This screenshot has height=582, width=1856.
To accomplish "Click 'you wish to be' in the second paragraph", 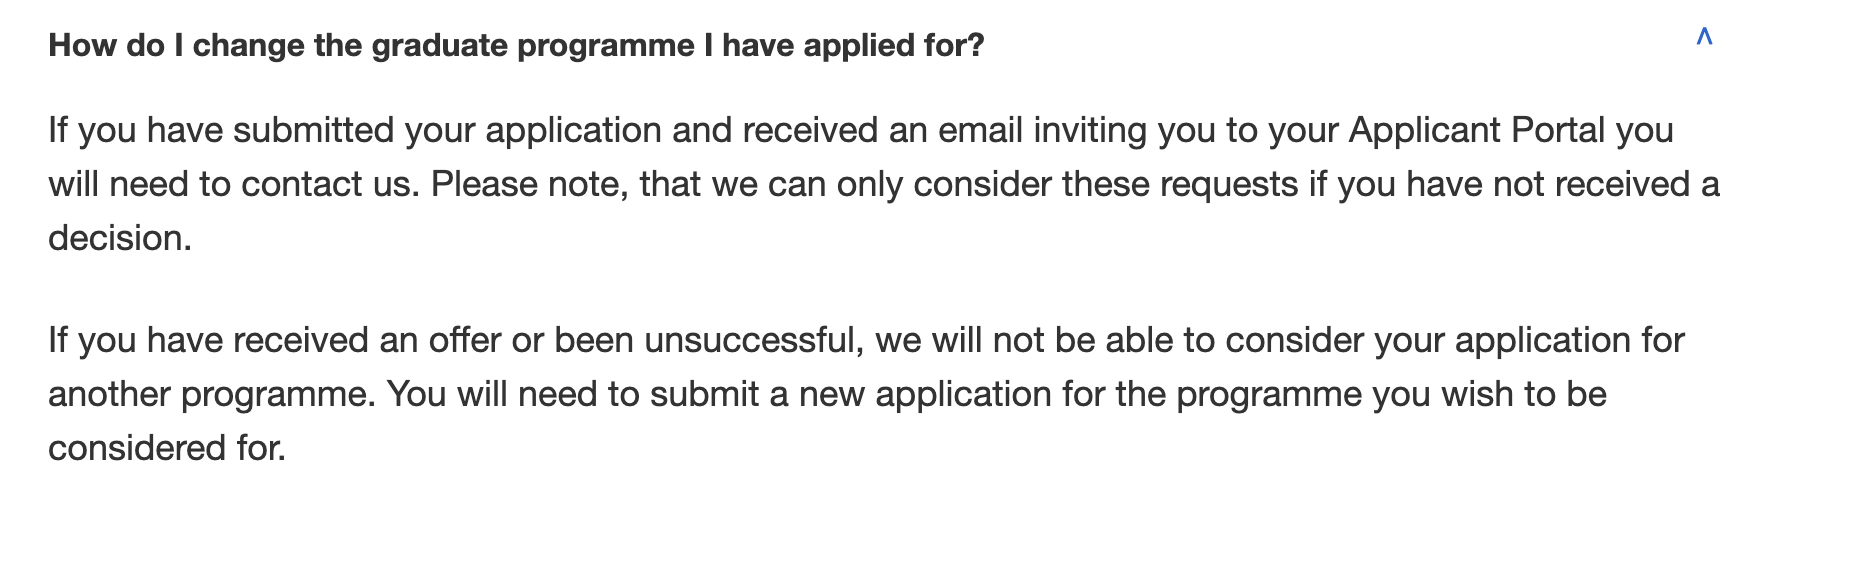I will pyautogui.click(x=1489, y=394).
